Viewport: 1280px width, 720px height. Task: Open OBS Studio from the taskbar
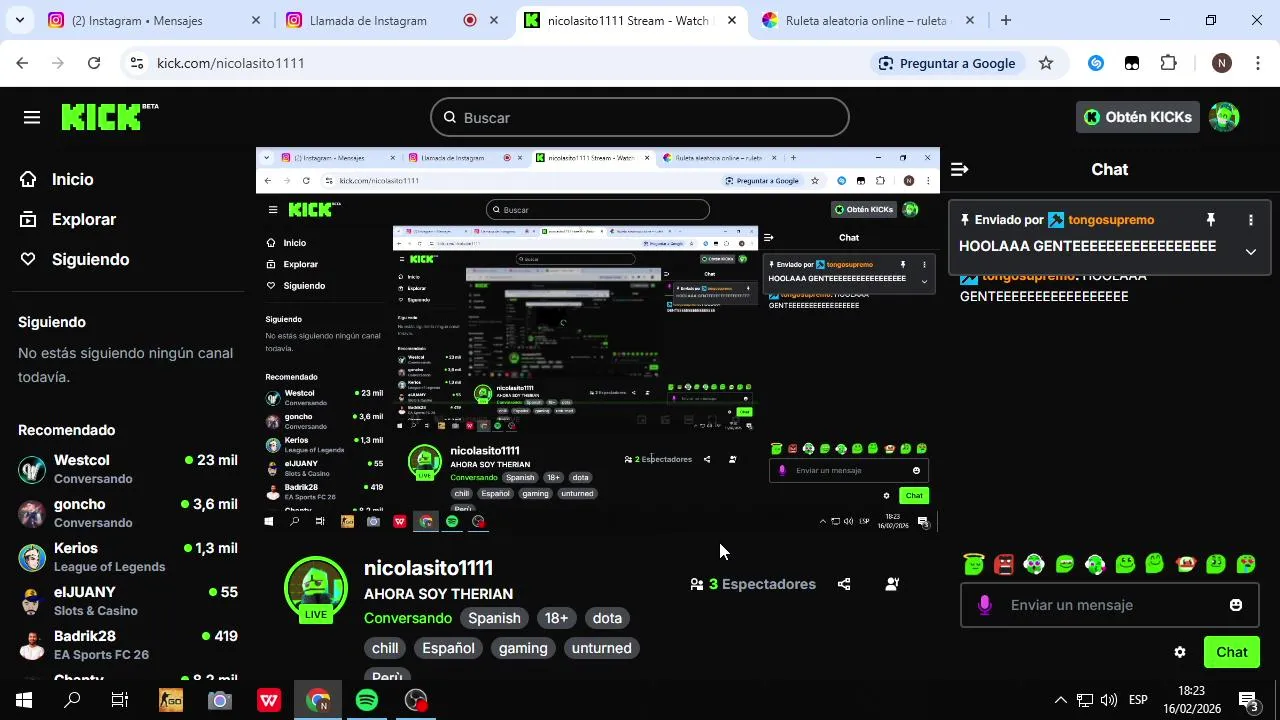(416, 700)
